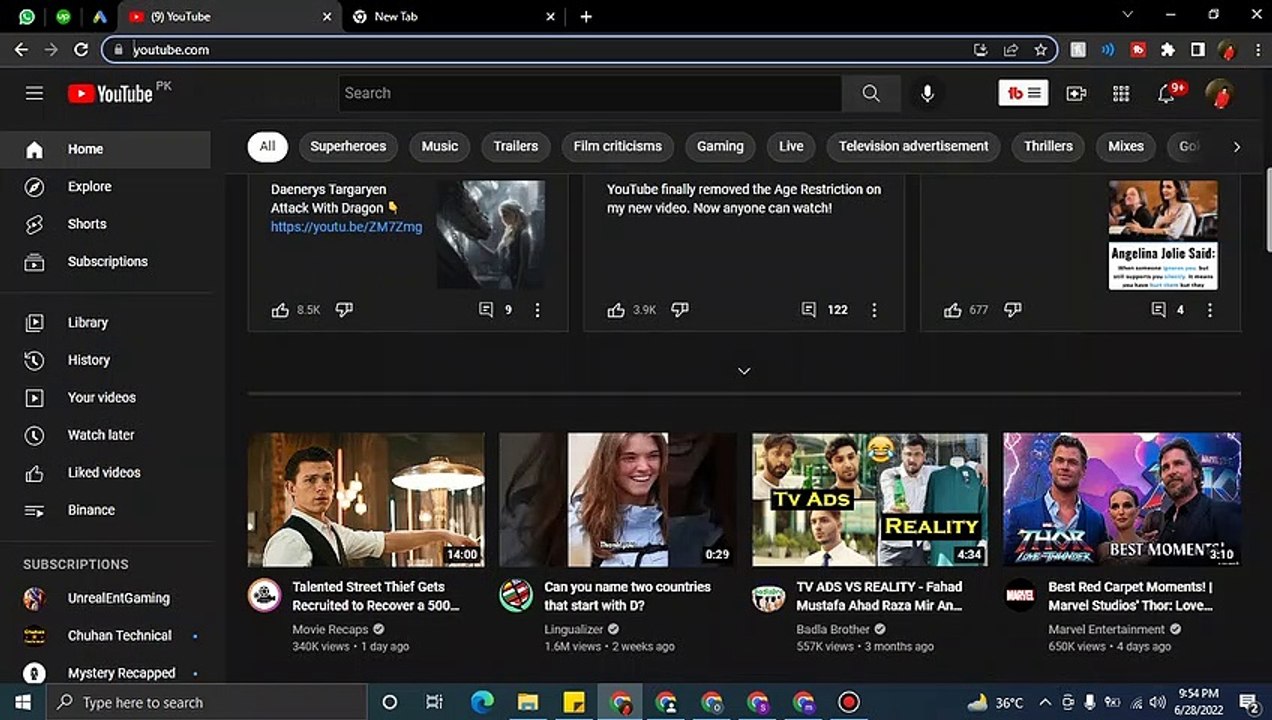Play the Thor Best Red Carpet Moments thumbnail
The height and width of the screenshot is (720, 1272).
pos(1122,500)
